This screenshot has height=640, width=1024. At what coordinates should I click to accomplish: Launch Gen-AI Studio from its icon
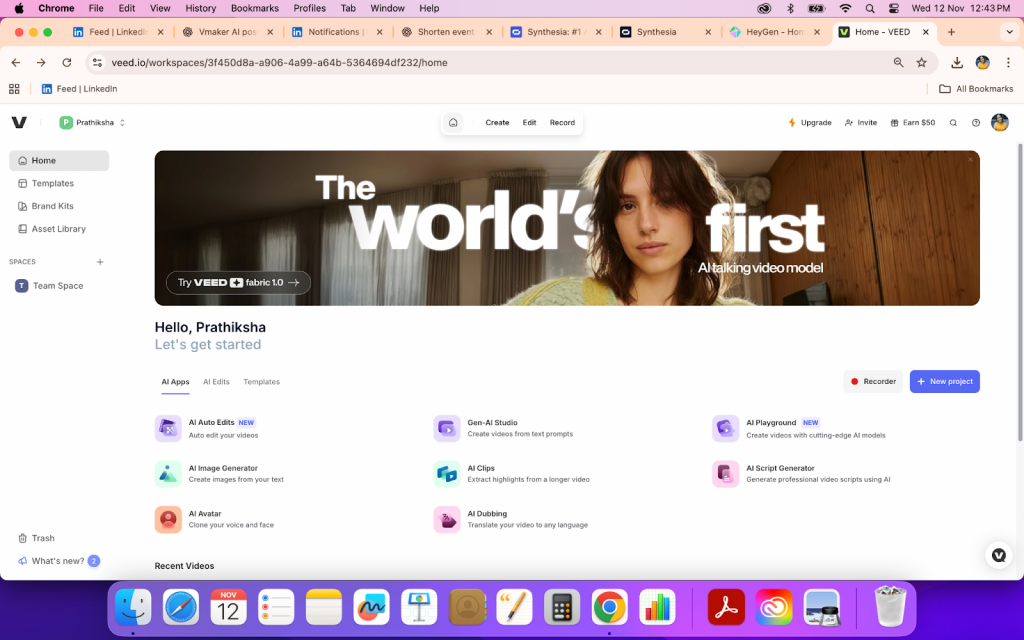click(x=447, y=428)
